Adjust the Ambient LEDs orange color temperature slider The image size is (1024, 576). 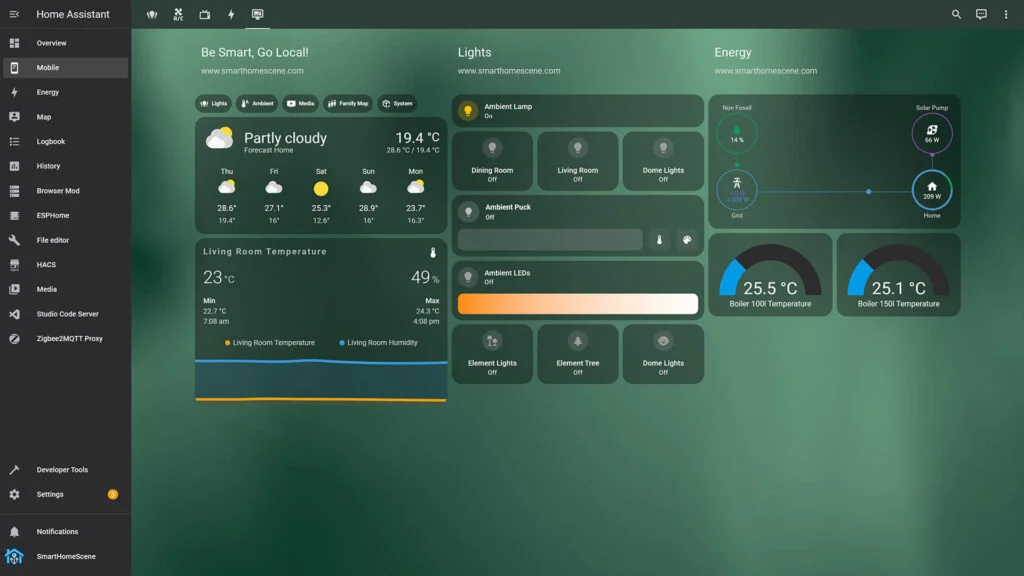(x=577, y=304)
